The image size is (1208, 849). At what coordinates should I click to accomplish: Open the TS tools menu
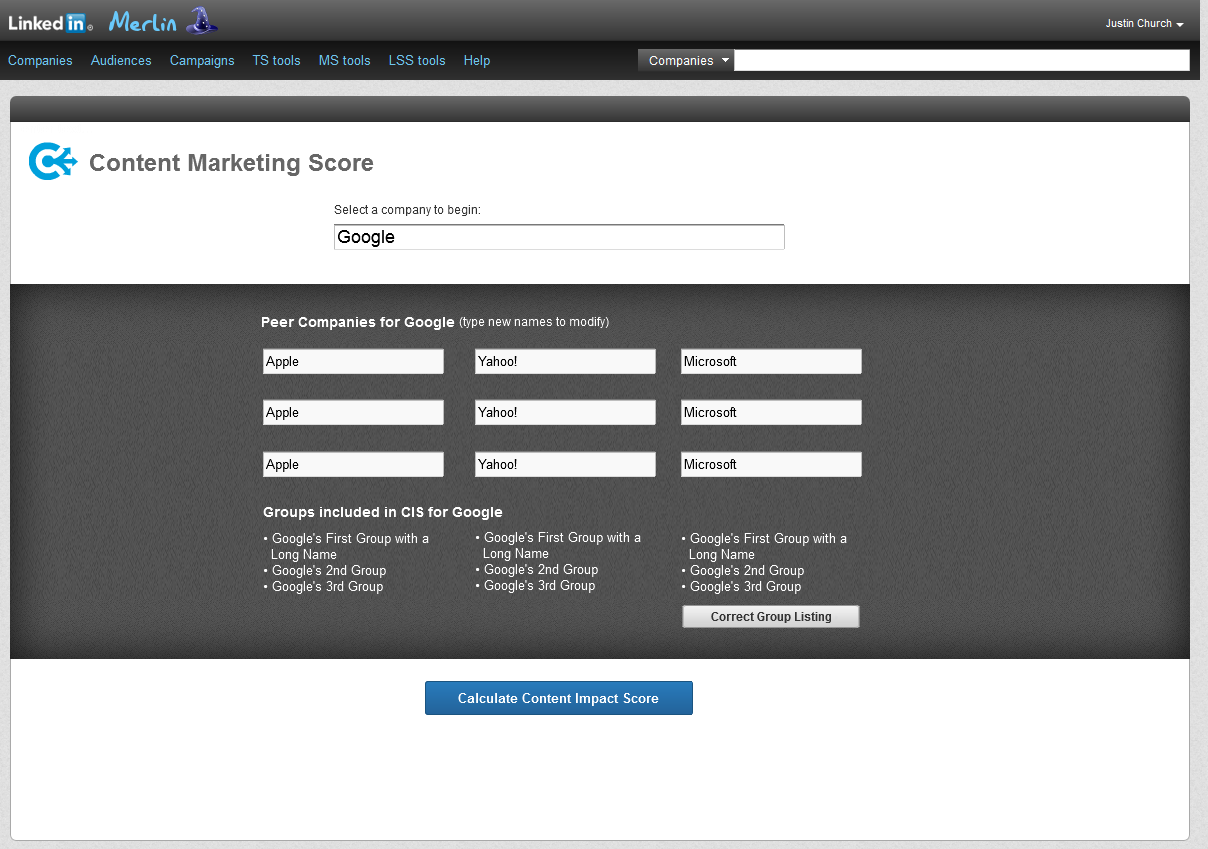276,61
